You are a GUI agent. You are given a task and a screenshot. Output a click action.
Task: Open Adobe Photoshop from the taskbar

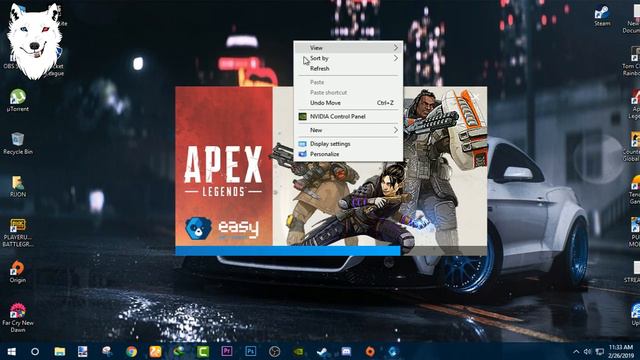[x=251, y=351]
